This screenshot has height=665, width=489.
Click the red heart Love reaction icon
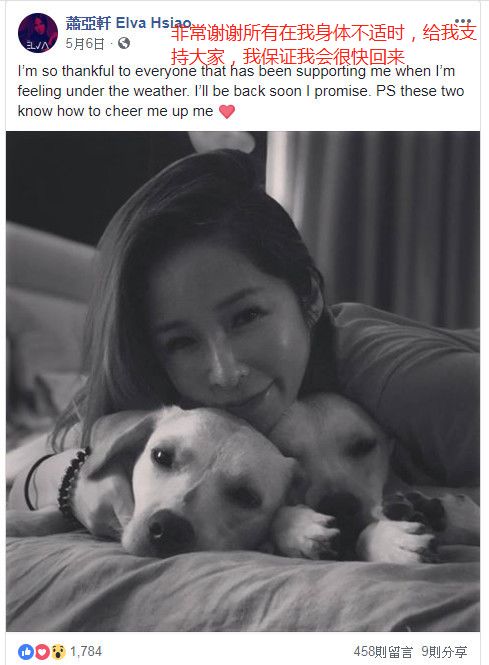(42, 651)
